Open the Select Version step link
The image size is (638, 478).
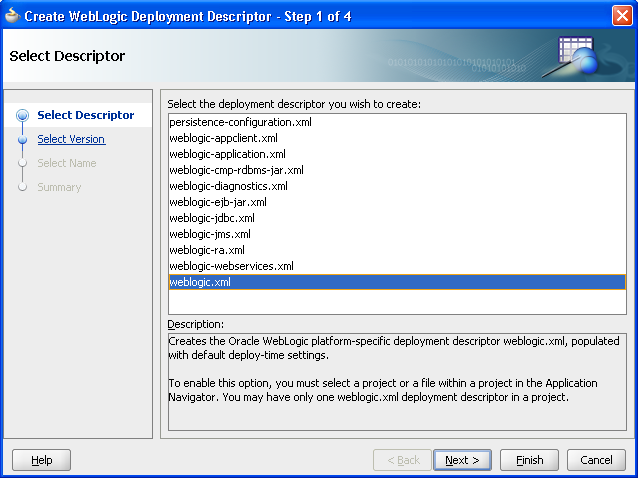(x=71, y=140)
